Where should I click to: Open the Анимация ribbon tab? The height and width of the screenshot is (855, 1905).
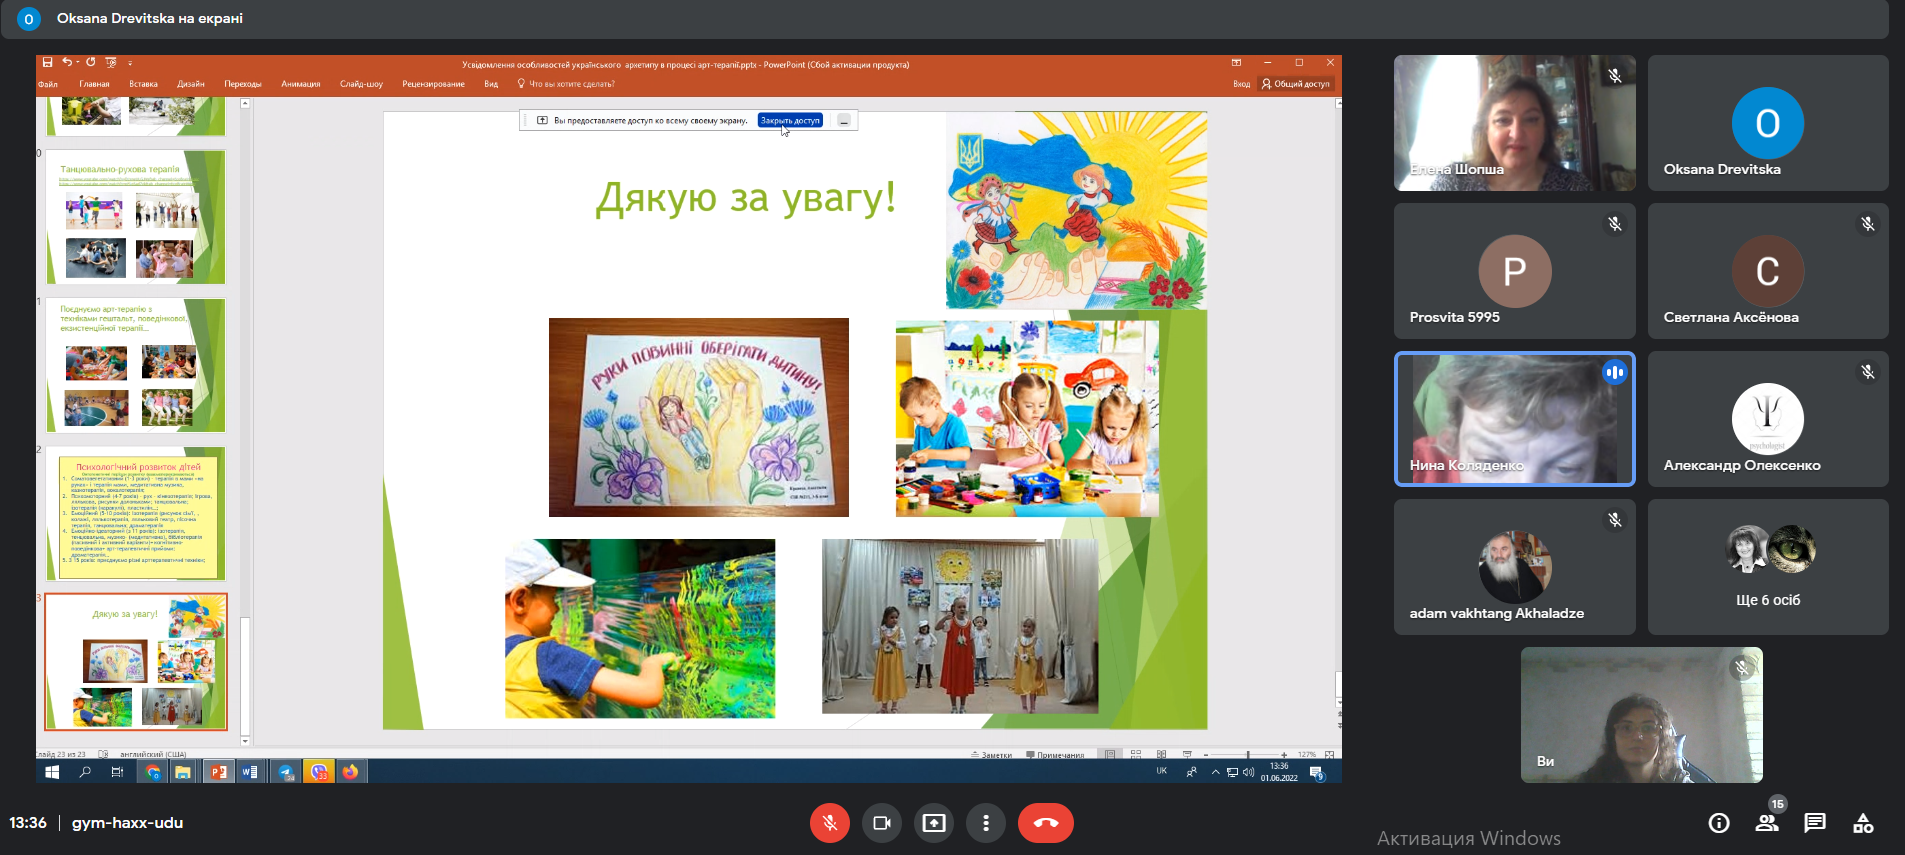click(x=300, y=84)
